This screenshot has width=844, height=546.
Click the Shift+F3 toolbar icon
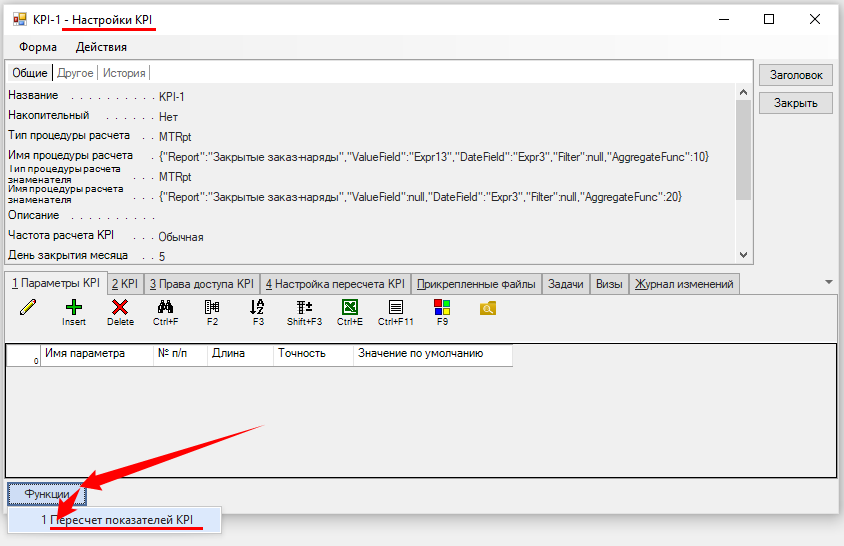pos(304,309)
